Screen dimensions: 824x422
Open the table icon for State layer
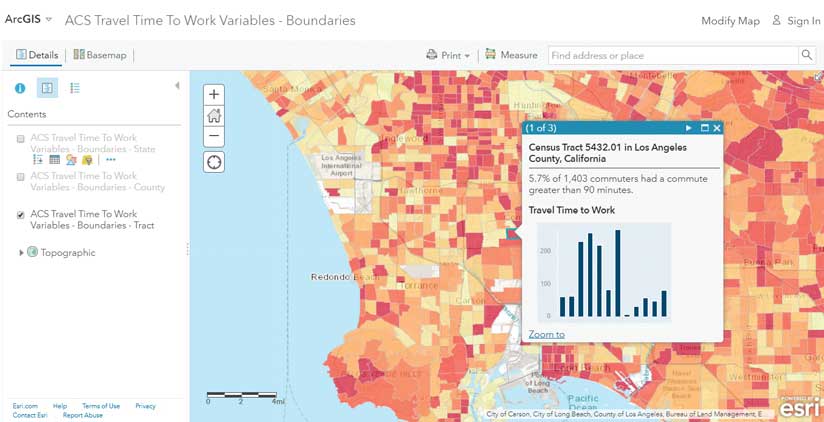[x=55, y=159]
